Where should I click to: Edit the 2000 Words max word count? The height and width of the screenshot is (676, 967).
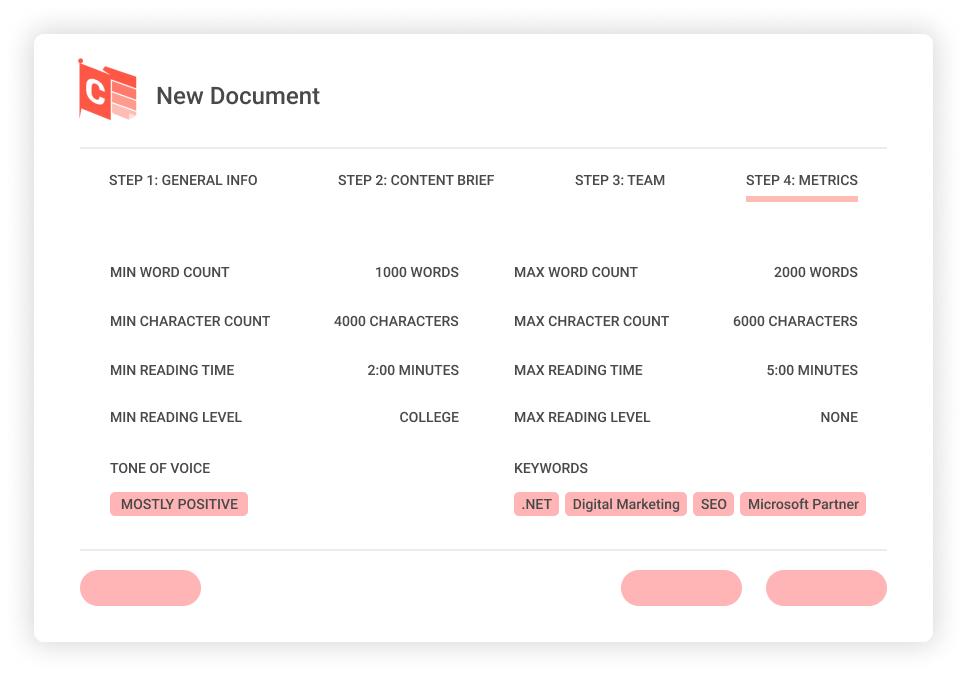[x=815, y=272]
